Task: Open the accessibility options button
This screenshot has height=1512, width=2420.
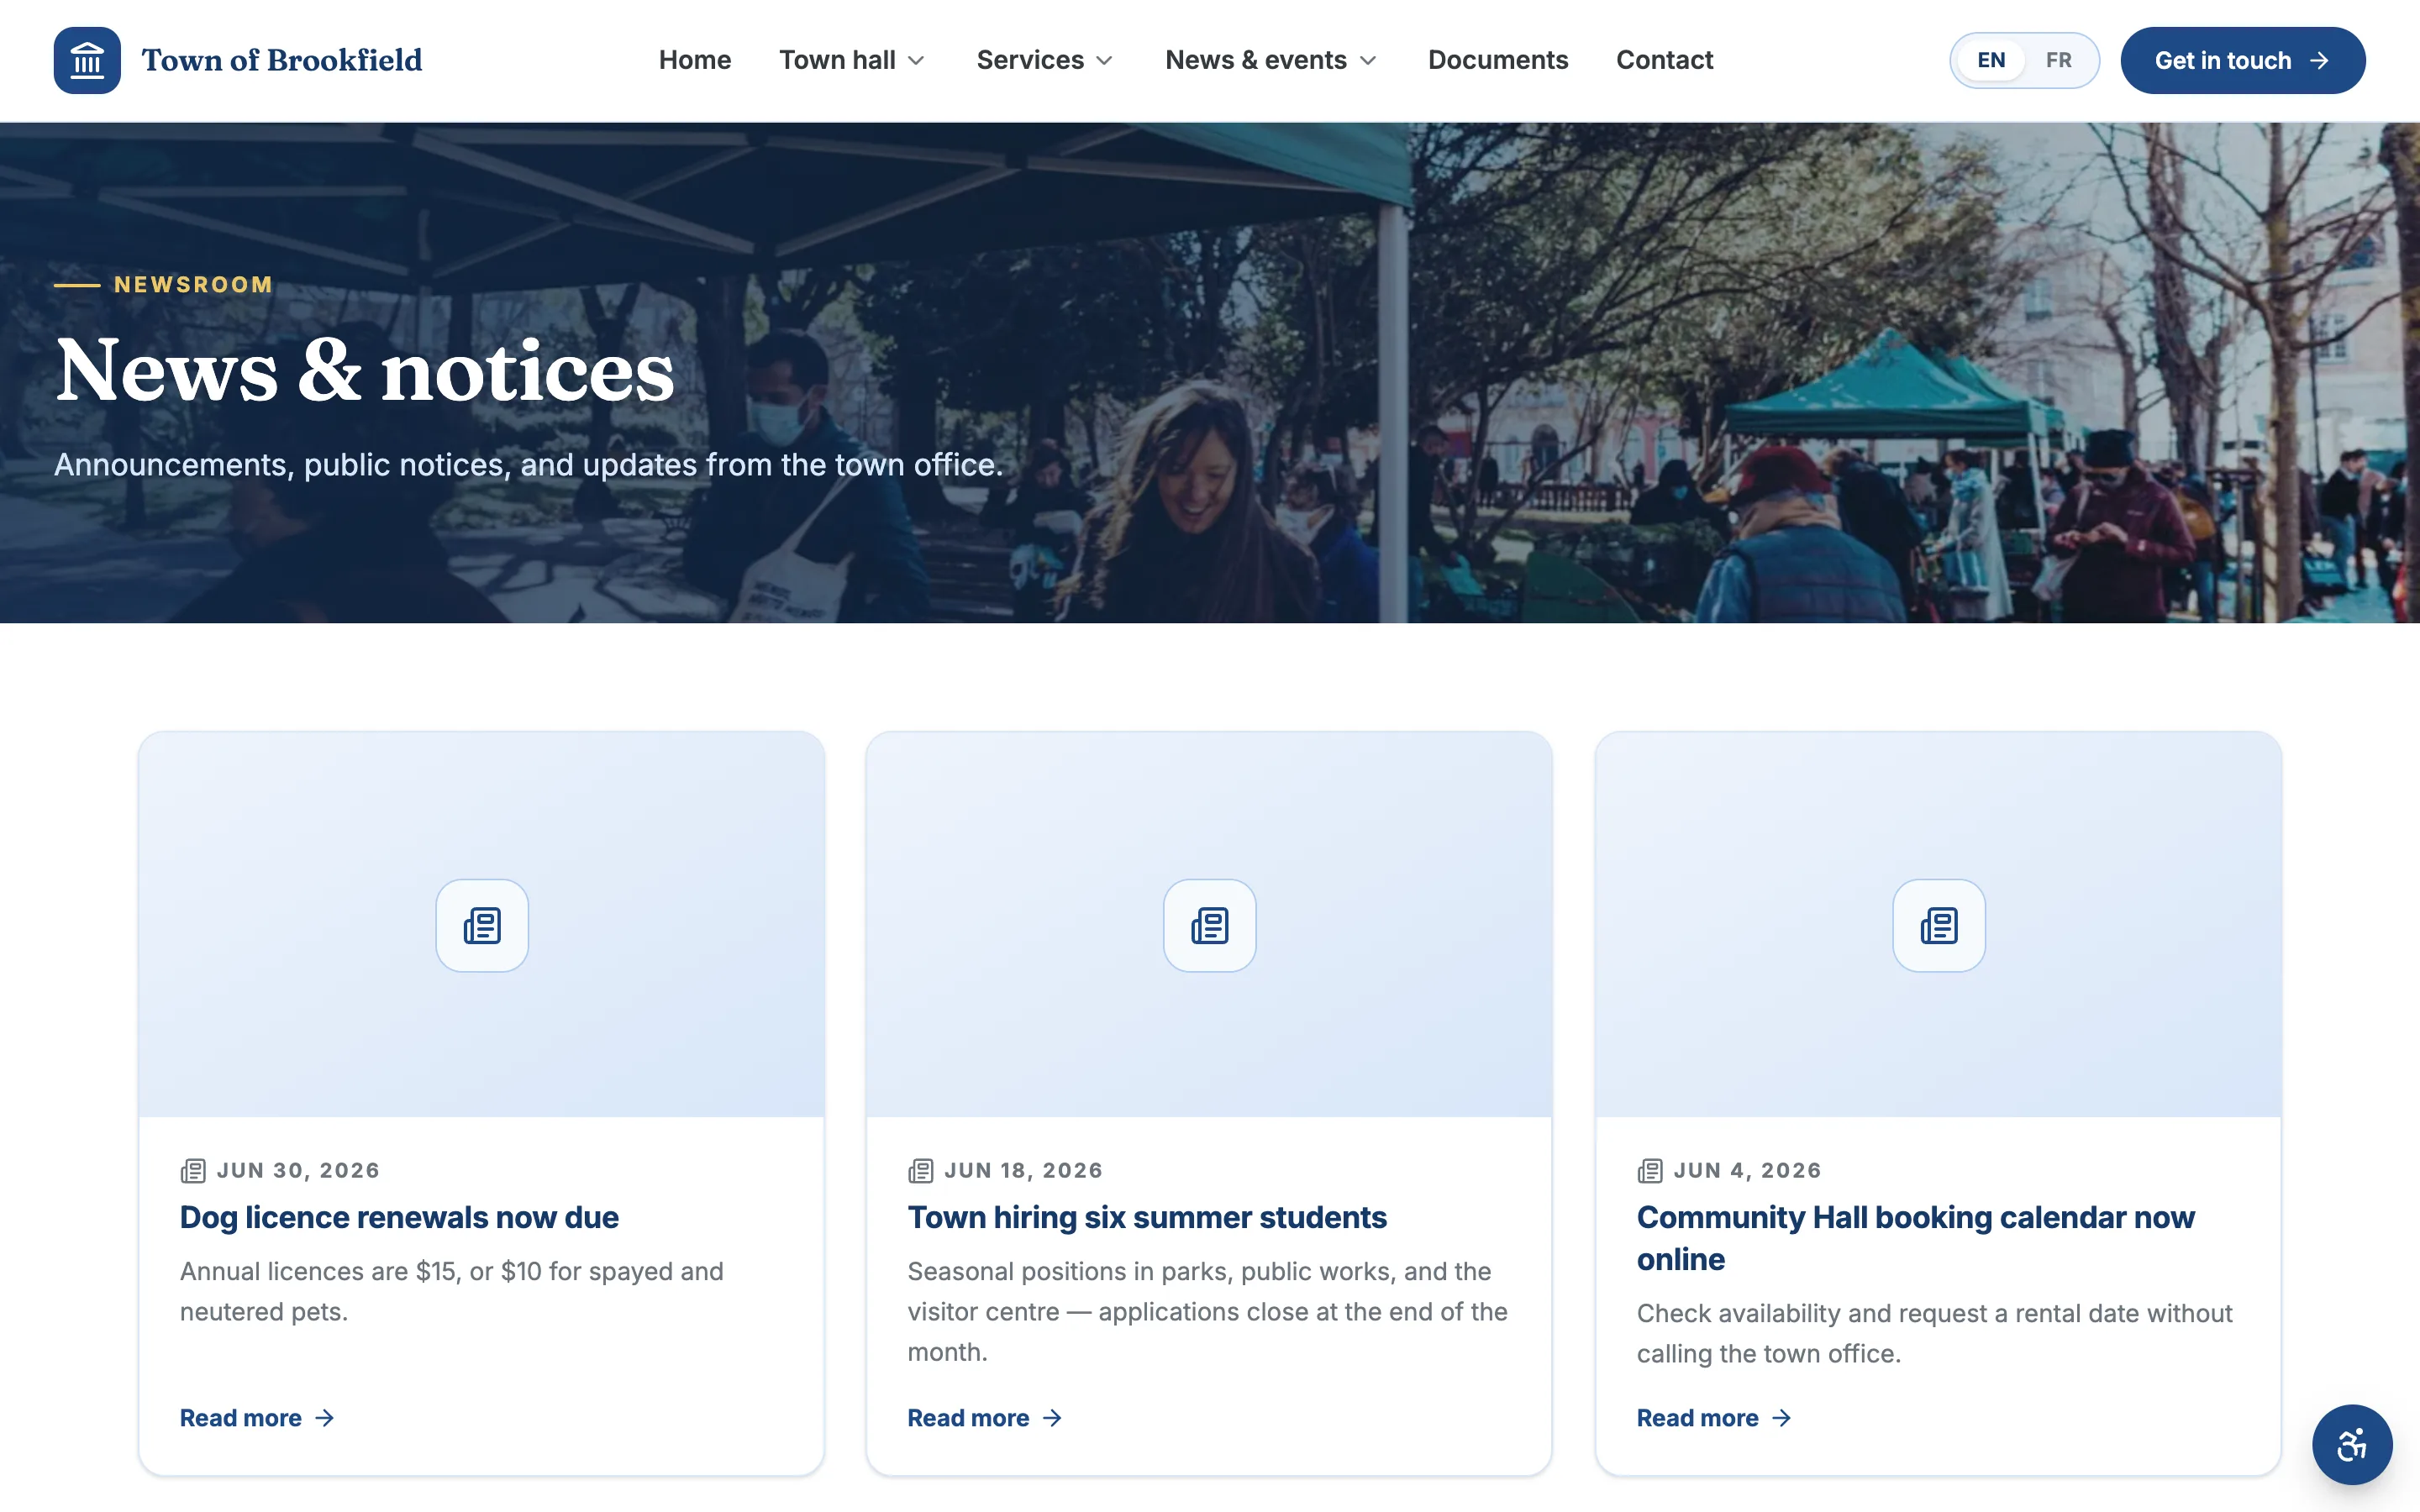Action: pyautogui.click(x=2352, y=1445)
